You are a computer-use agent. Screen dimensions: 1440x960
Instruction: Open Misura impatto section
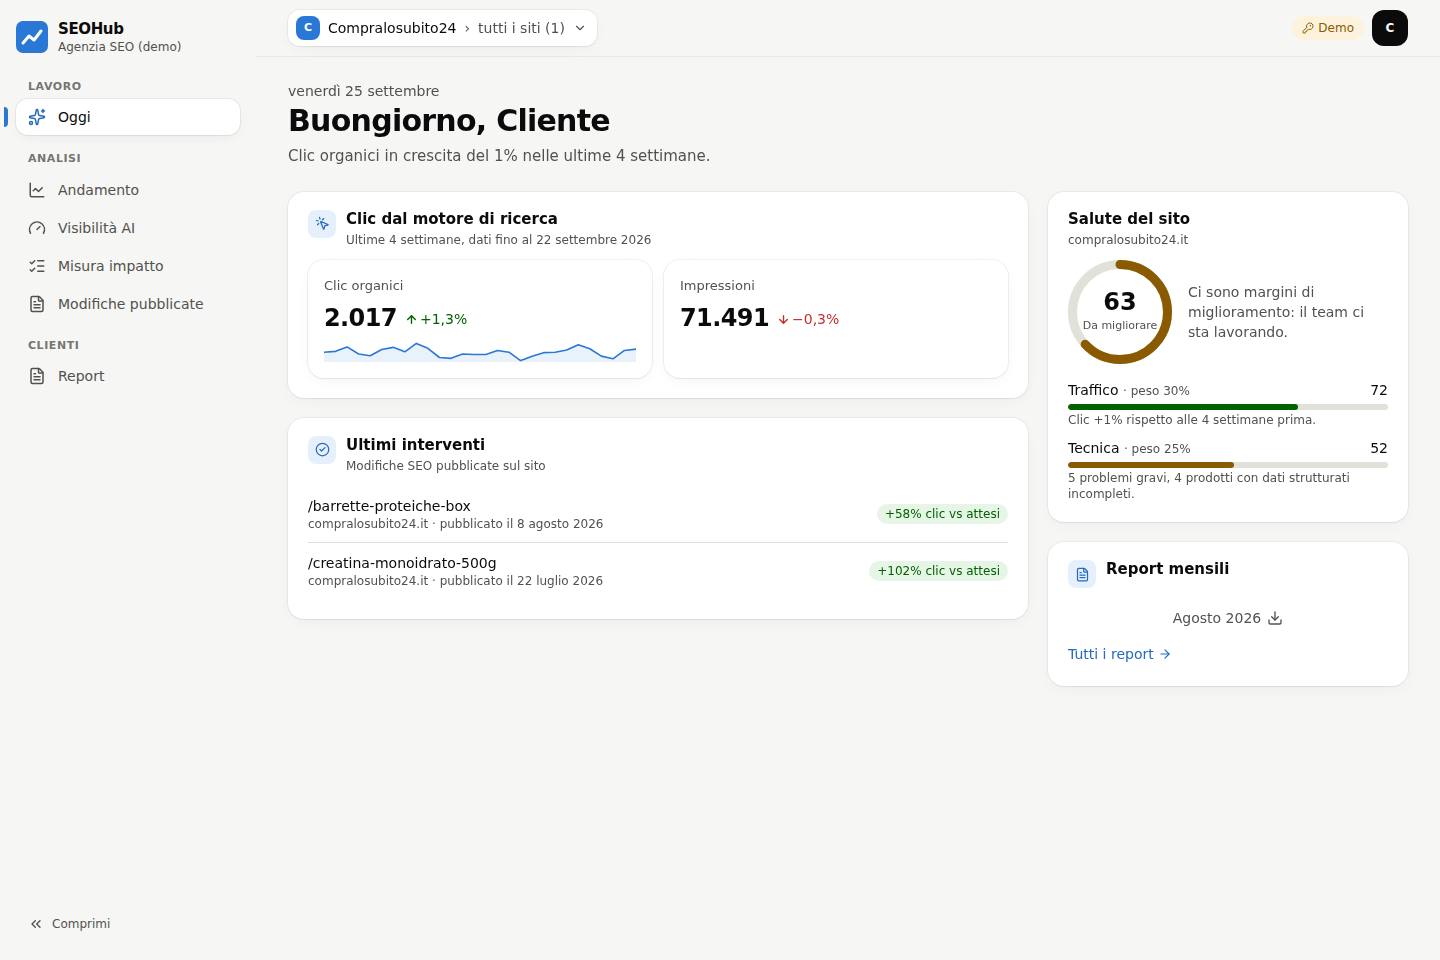(128, 266)
